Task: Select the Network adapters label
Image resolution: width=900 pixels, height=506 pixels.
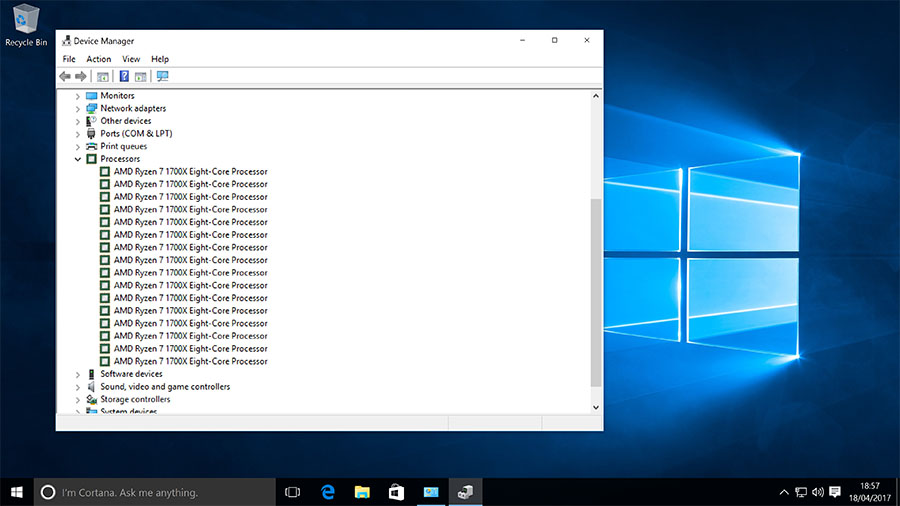Action: 133,108
